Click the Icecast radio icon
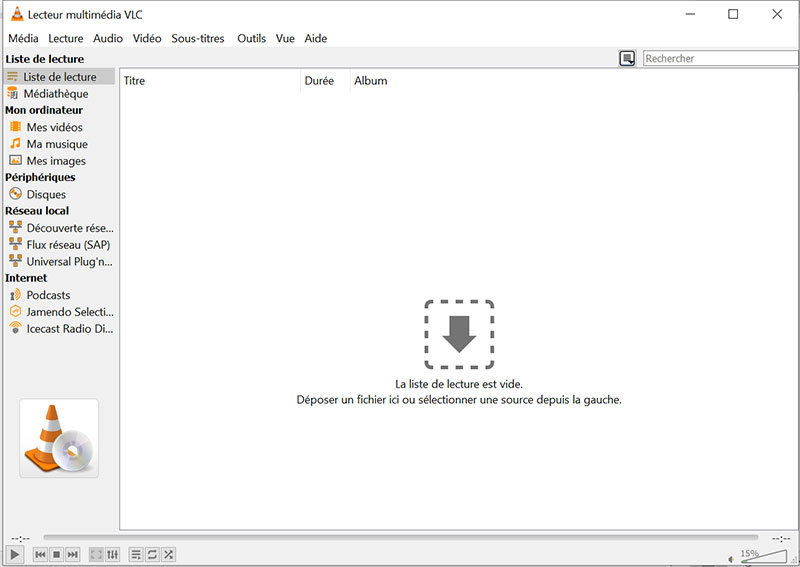This screenshot has width=800, height=567. click(x=16, y=328)
